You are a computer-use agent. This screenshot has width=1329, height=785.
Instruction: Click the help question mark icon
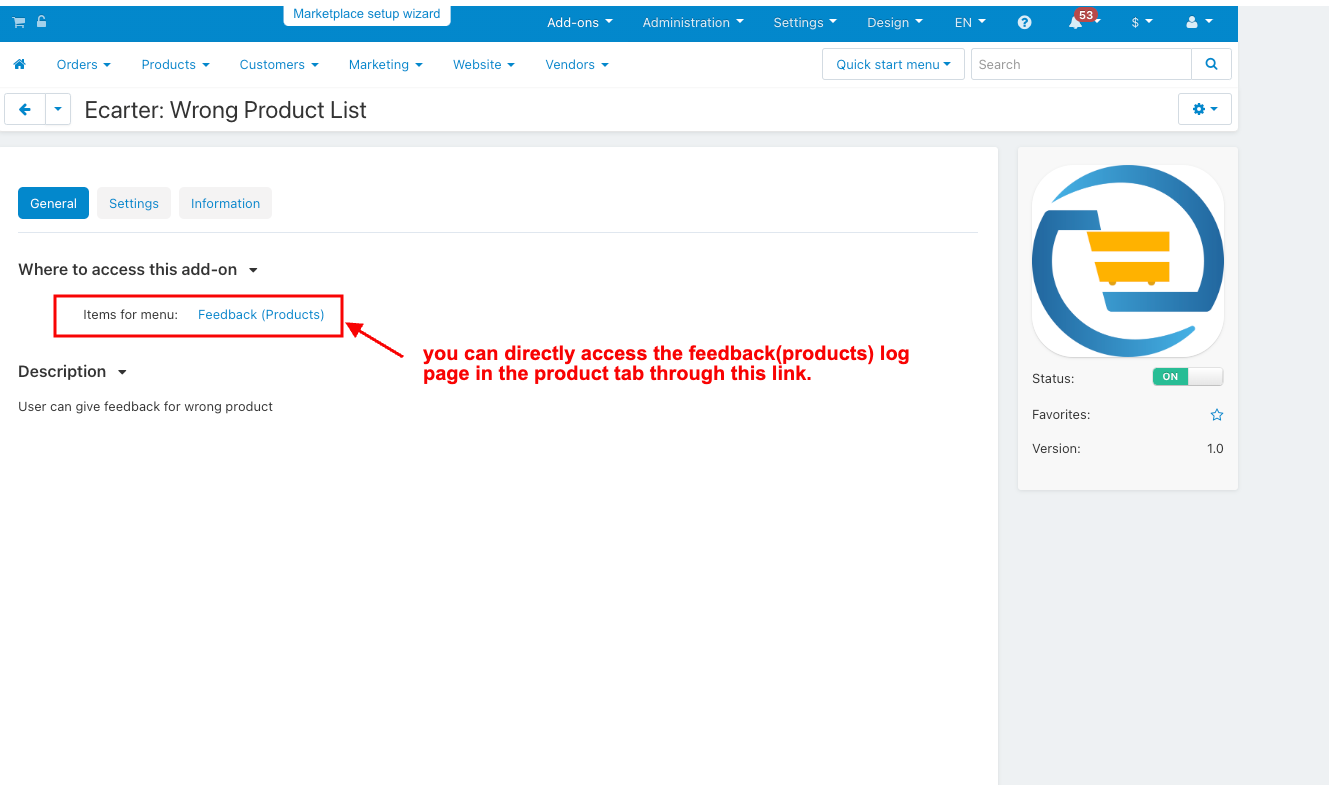click(1024, 22)
